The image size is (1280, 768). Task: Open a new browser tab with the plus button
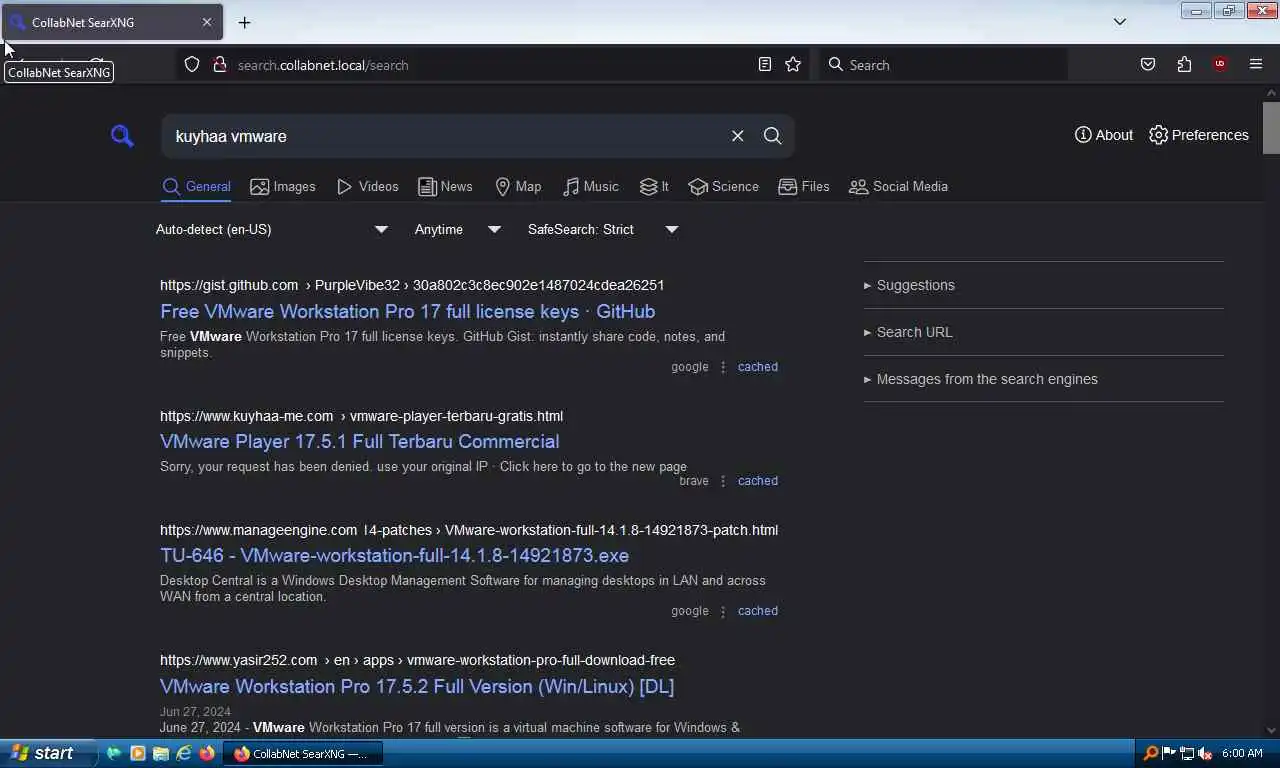click(x=244, y=22)
